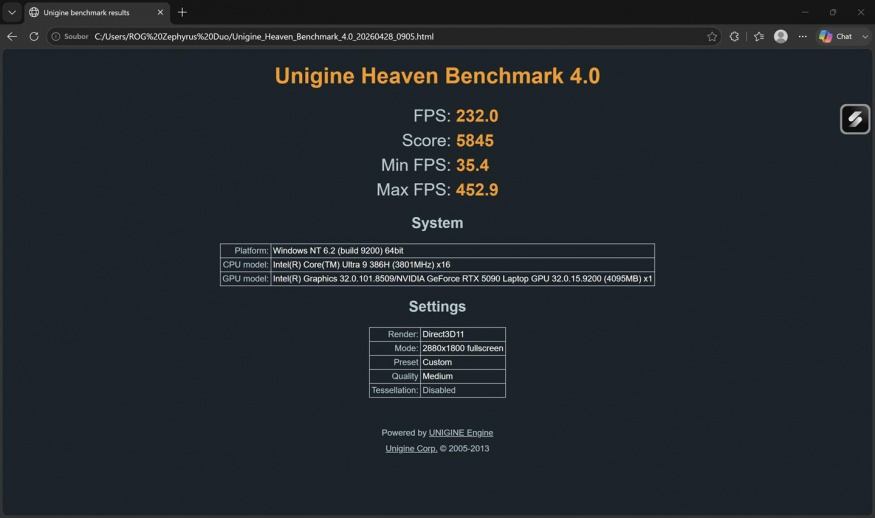
Task: Click the CPU model cell Intel Core Ultra 9
Action: [463, 265]
